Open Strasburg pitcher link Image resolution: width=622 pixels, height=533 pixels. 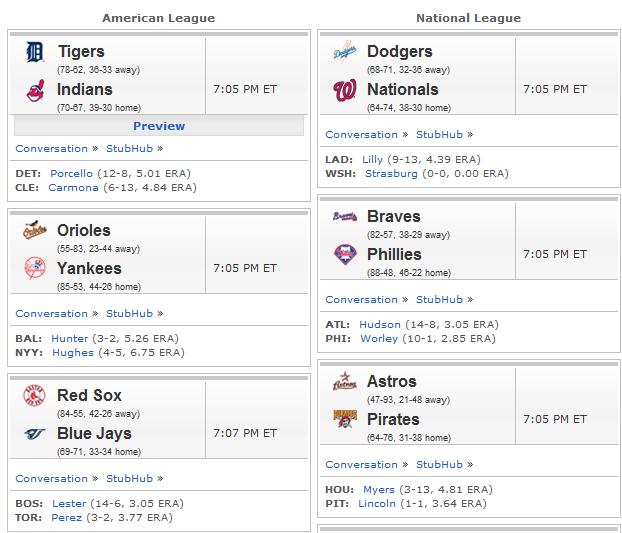tap(391, 174)
